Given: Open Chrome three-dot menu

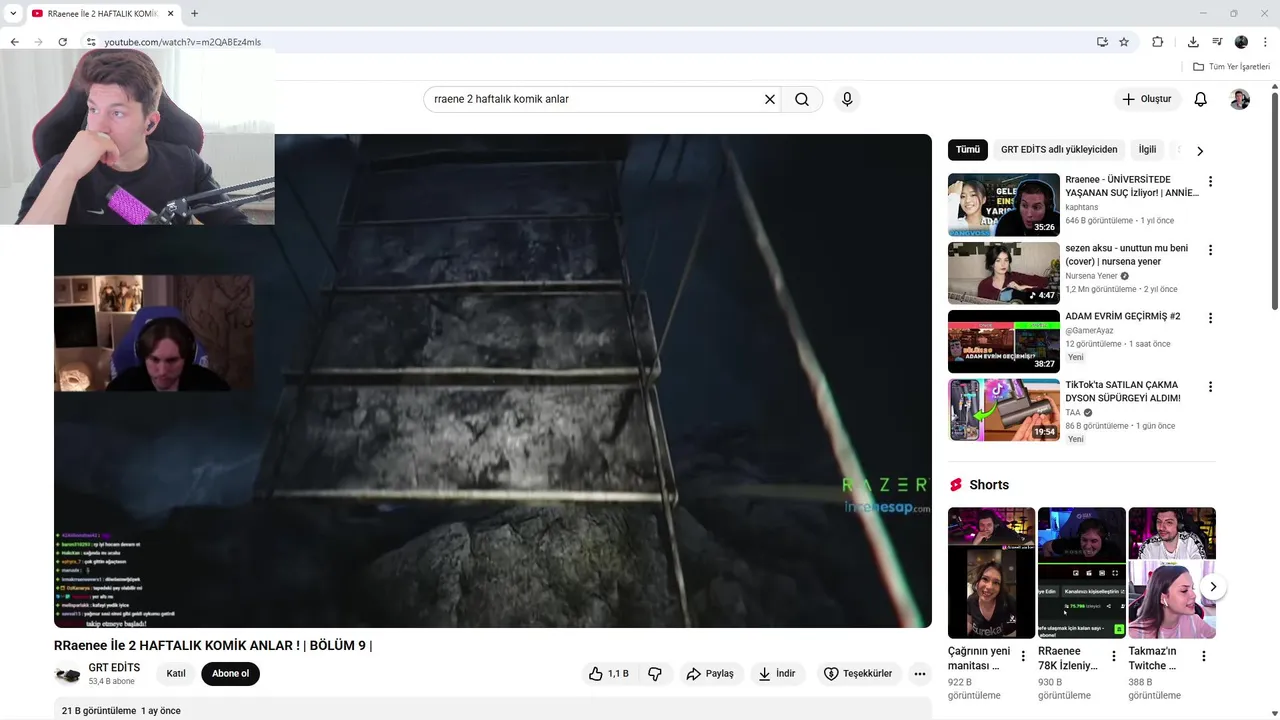Looking at the screenshot, I should pyautogui.click(x=1265, y=42).
